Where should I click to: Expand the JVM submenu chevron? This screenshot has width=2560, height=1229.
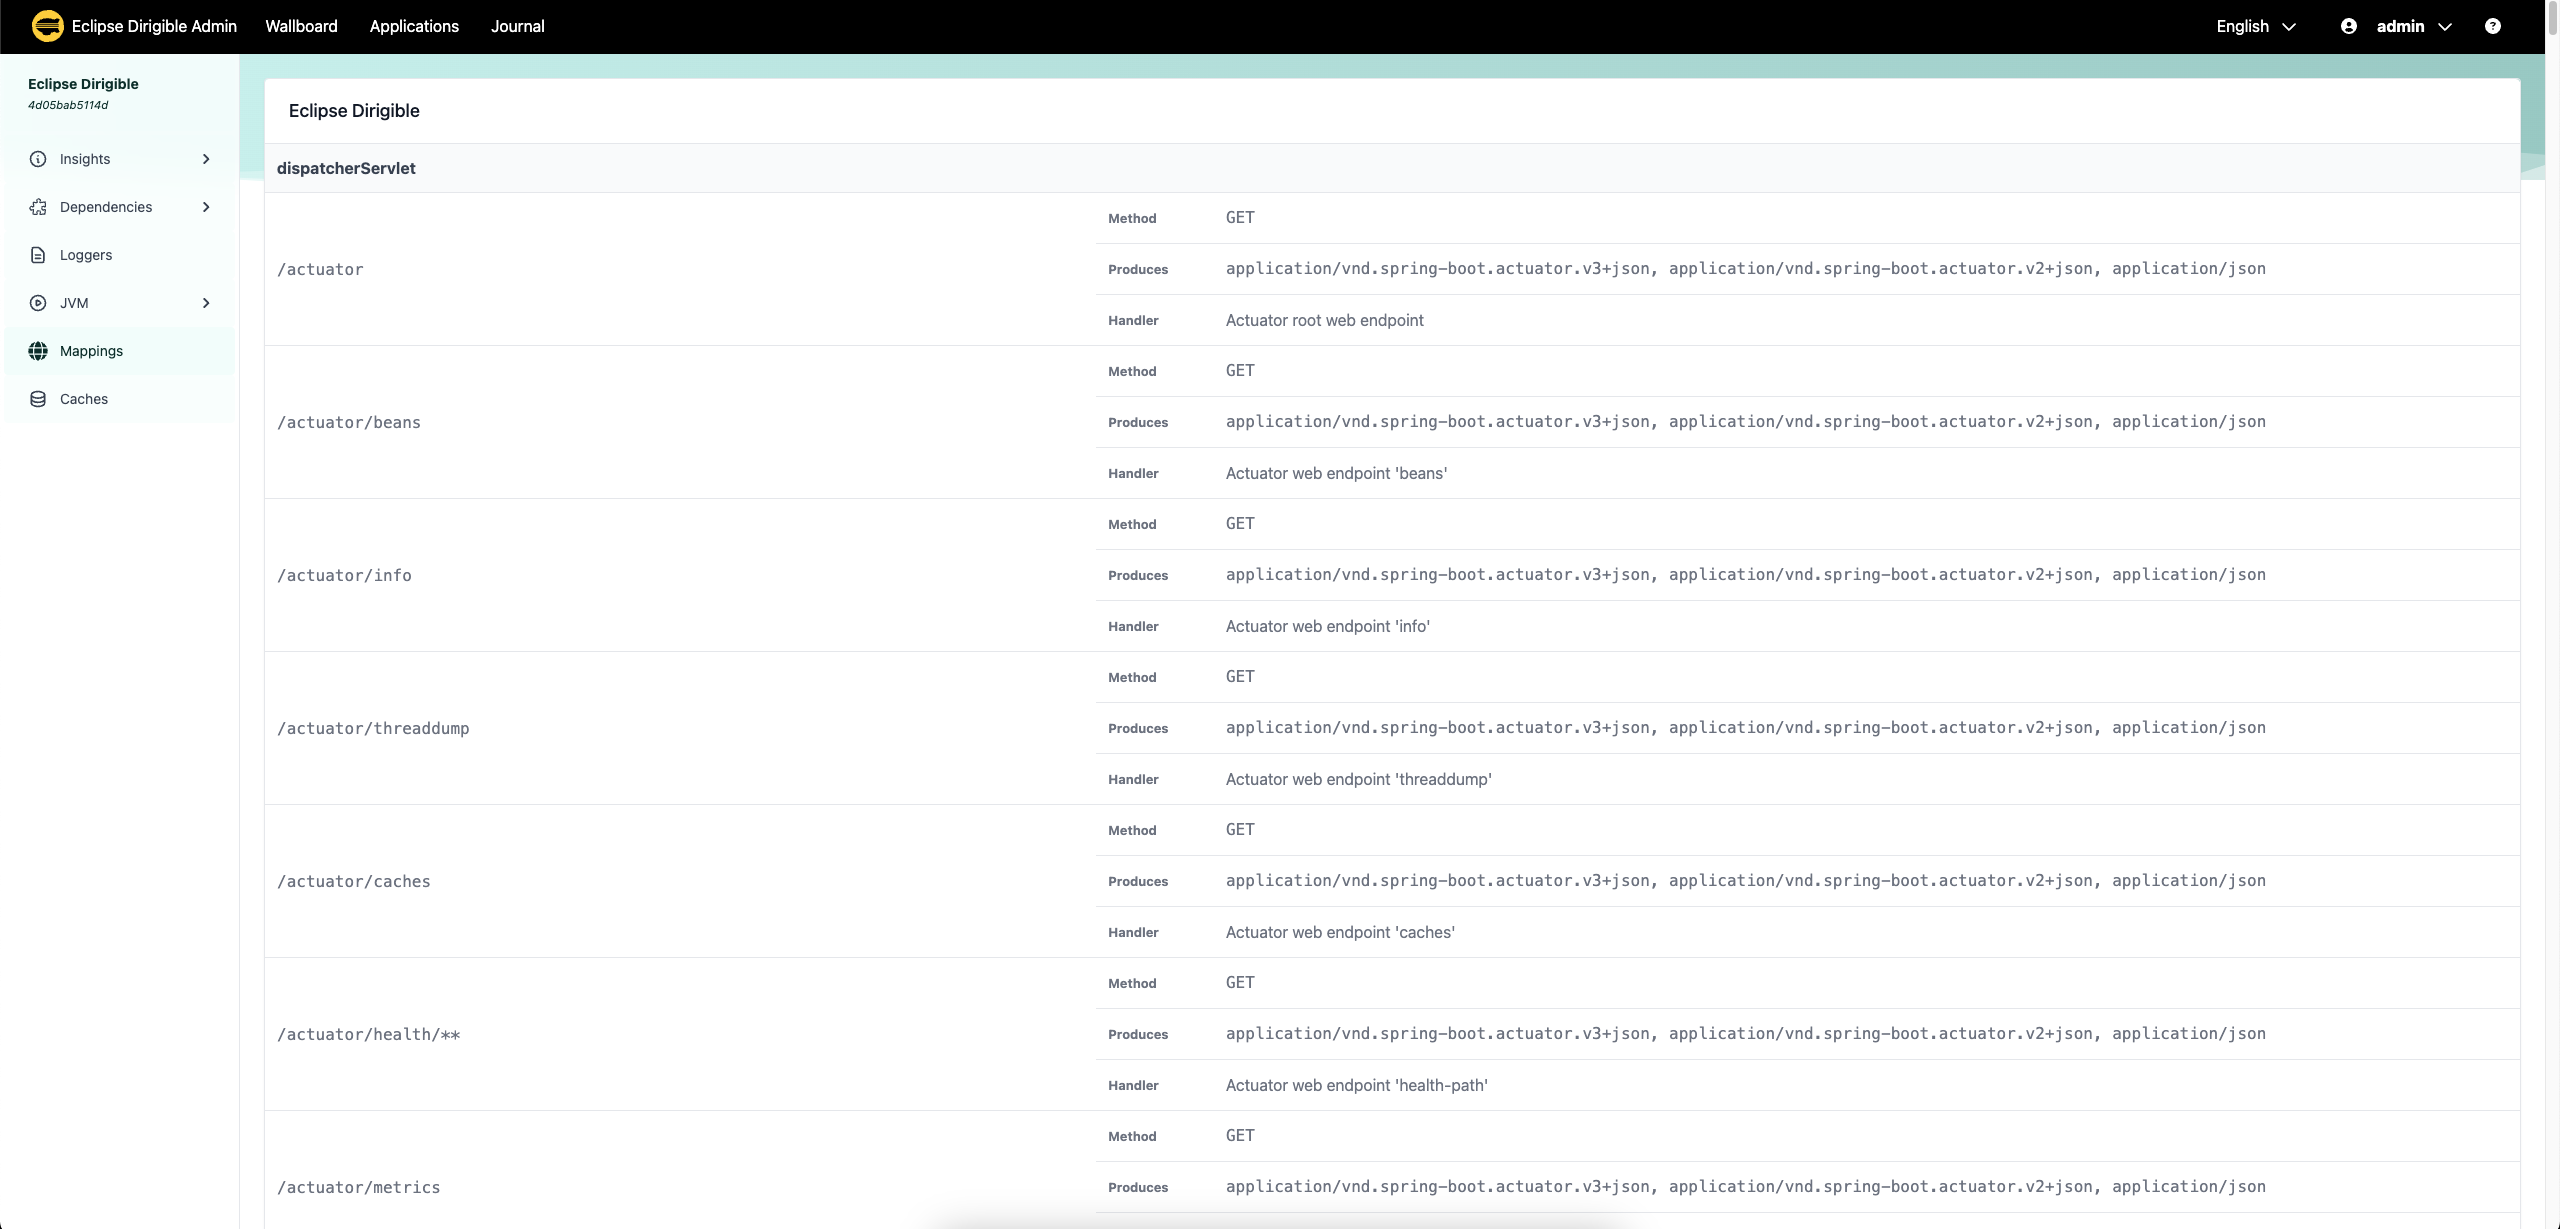206,303
